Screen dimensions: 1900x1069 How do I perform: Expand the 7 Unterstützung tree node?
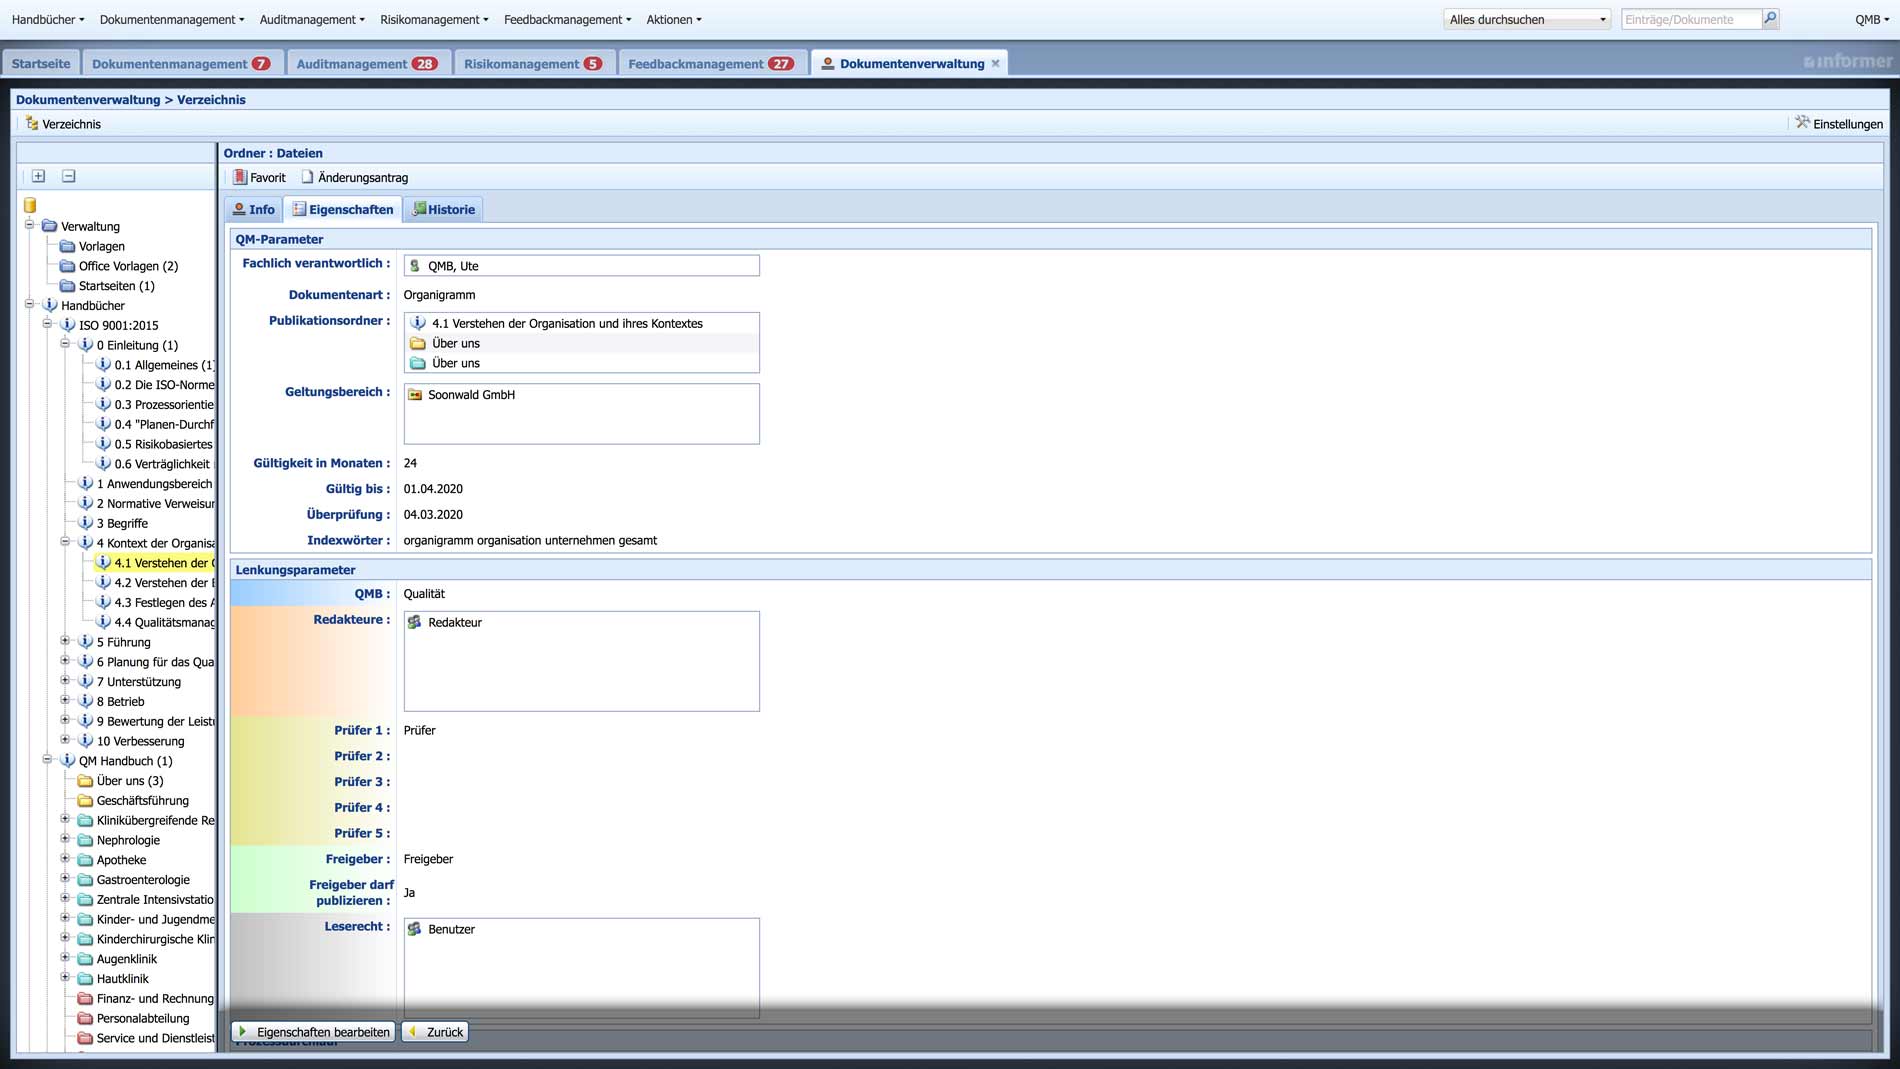pos(65,681)
